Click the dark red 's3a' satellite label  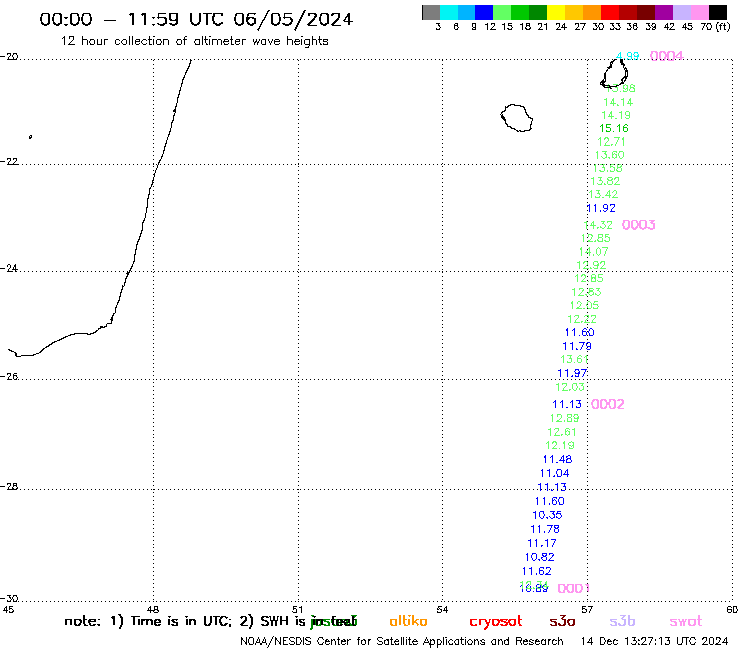[562, 621]
